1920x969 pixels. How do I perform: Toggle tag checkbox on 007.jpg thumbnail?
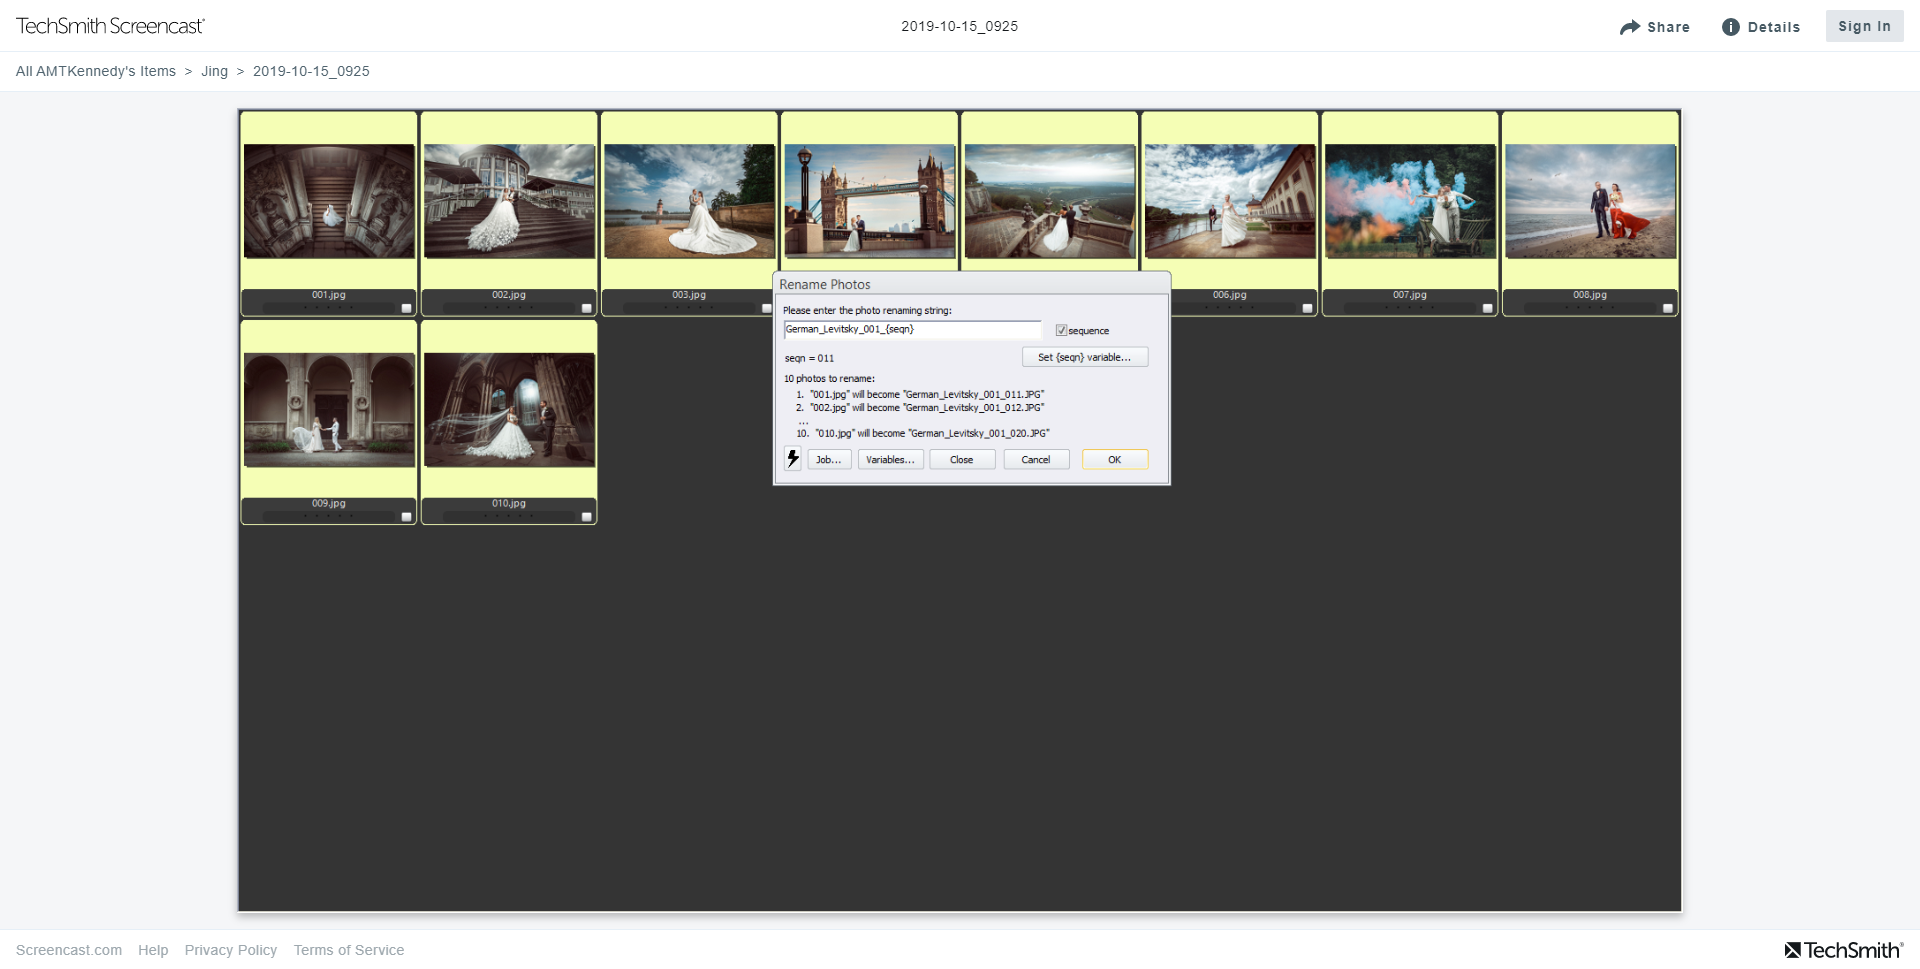click(x=1487, y=308)
